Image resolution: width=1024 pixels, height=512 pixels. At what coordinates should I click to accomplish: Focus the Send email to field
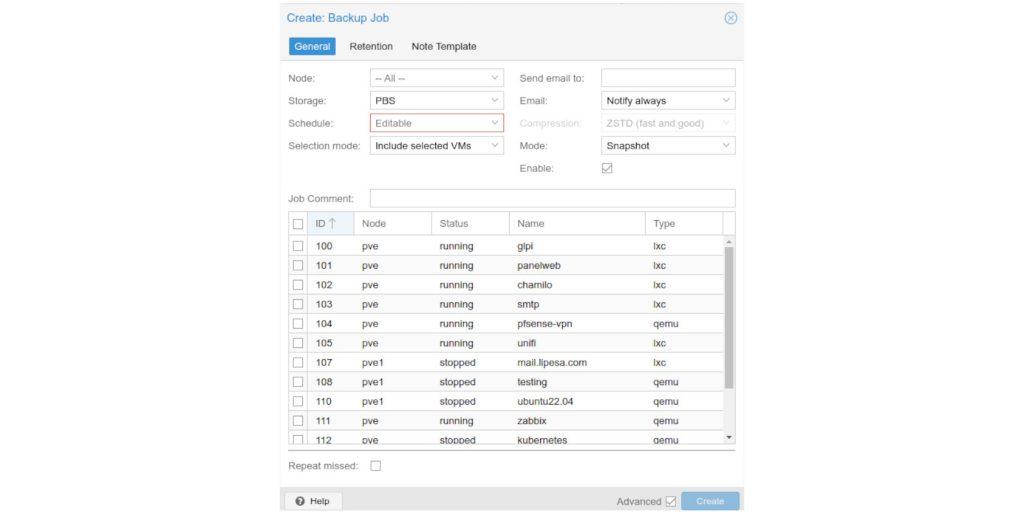click(668, 78)
